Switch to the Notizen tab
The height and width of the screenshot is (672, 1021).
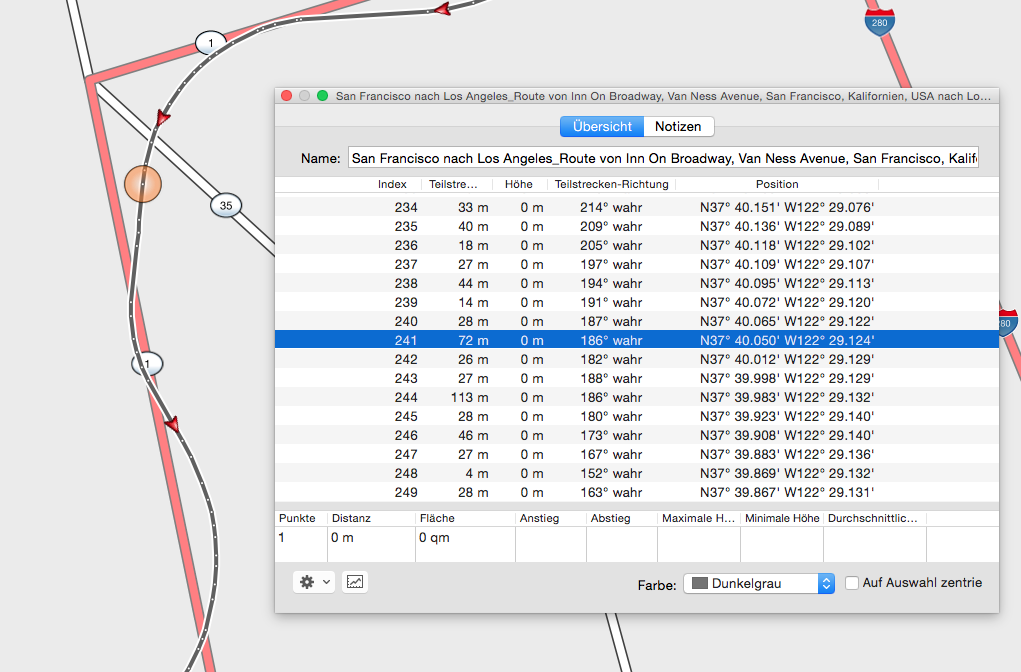tap(678, 127)
